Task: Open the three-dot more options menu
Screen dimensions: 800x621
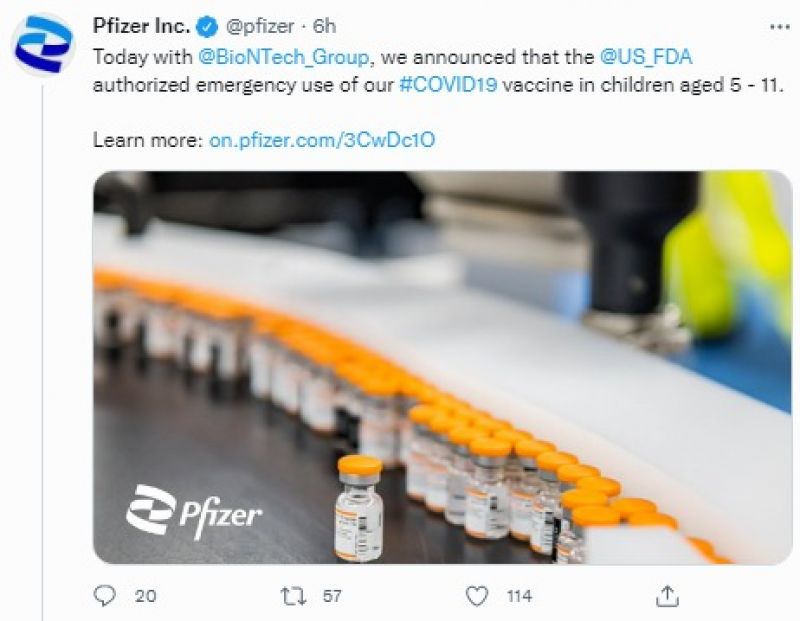Action: point(780,27)
